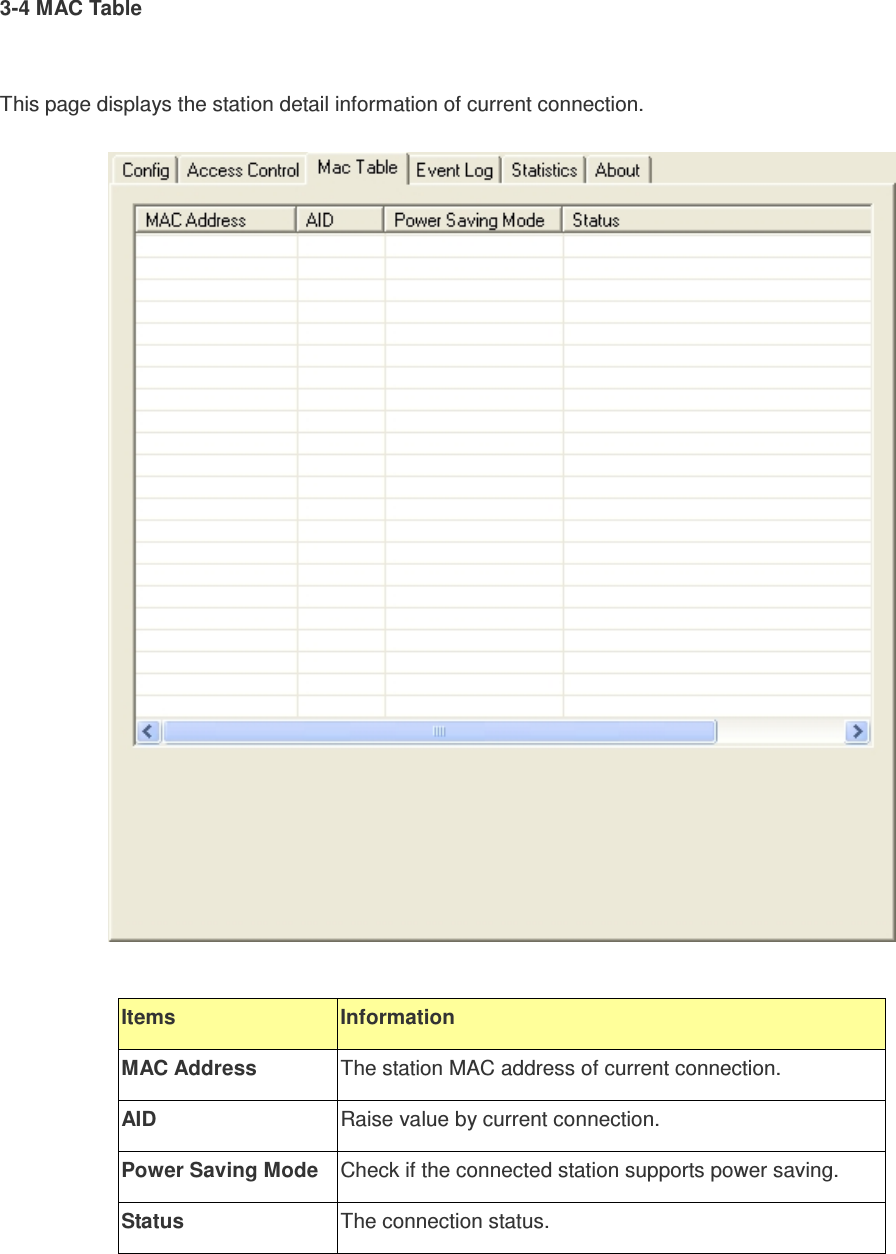Click the left scroll arrow icon
Image resolution: width=896 pixels, height=1254 pixels.
coord(147,731)
